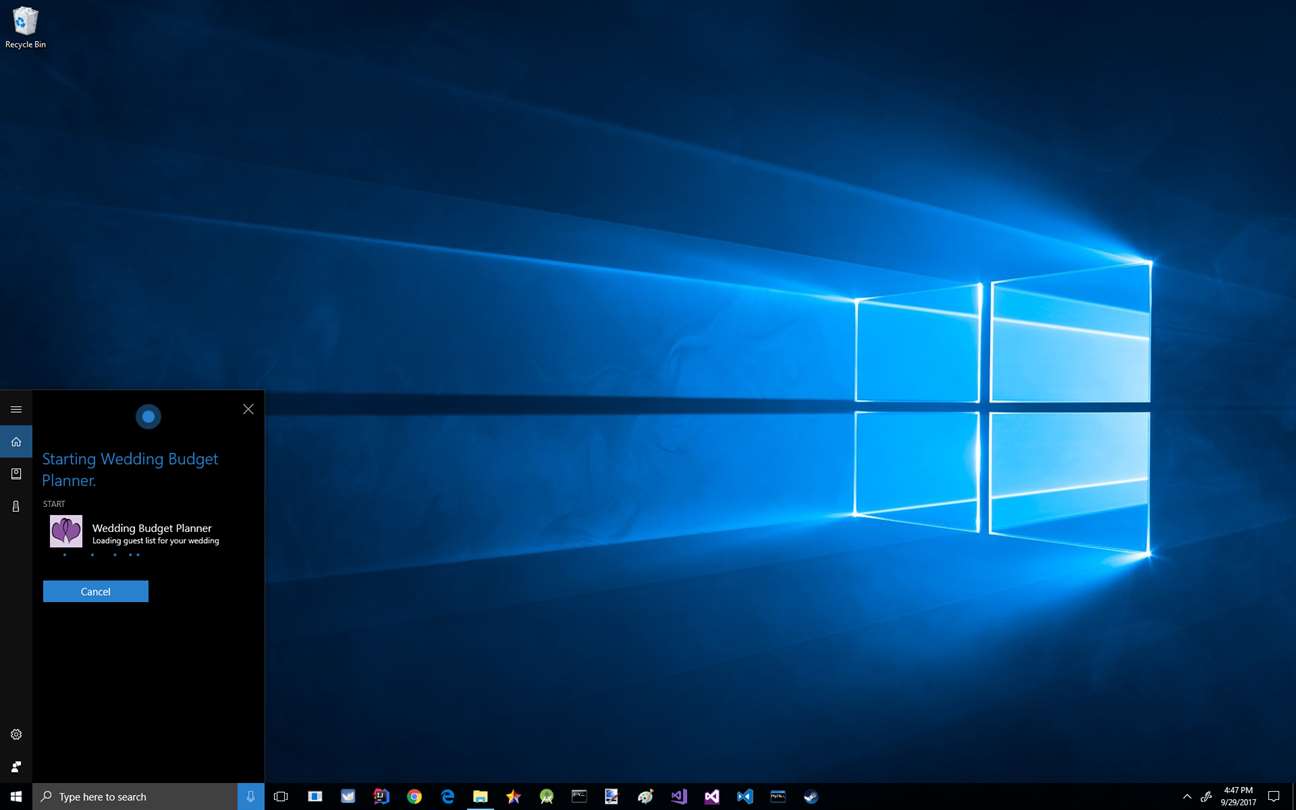
Task: Go to Cortana Home in the sidebar
Action: (16, 441)
